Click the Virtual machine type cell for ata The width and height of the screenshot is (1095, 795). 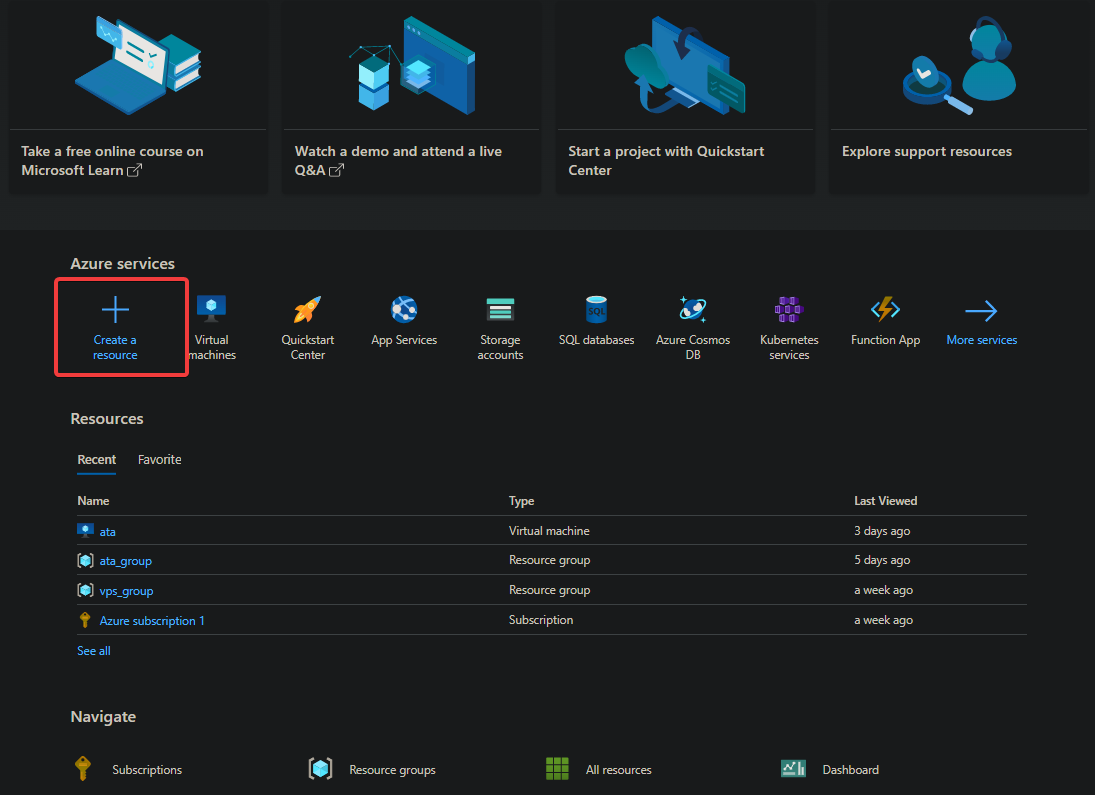tap(549, 531)
